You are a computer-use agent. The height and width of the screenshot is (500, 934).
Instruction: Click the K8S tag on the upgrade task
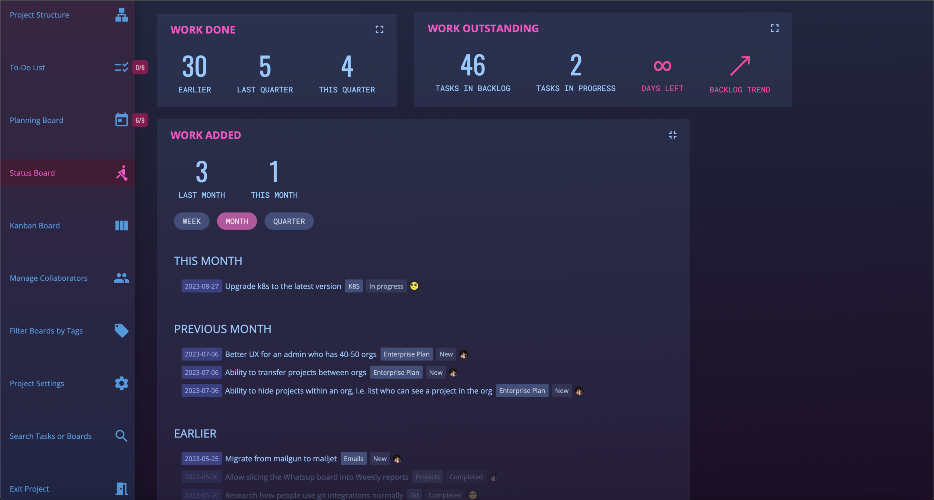354,286
